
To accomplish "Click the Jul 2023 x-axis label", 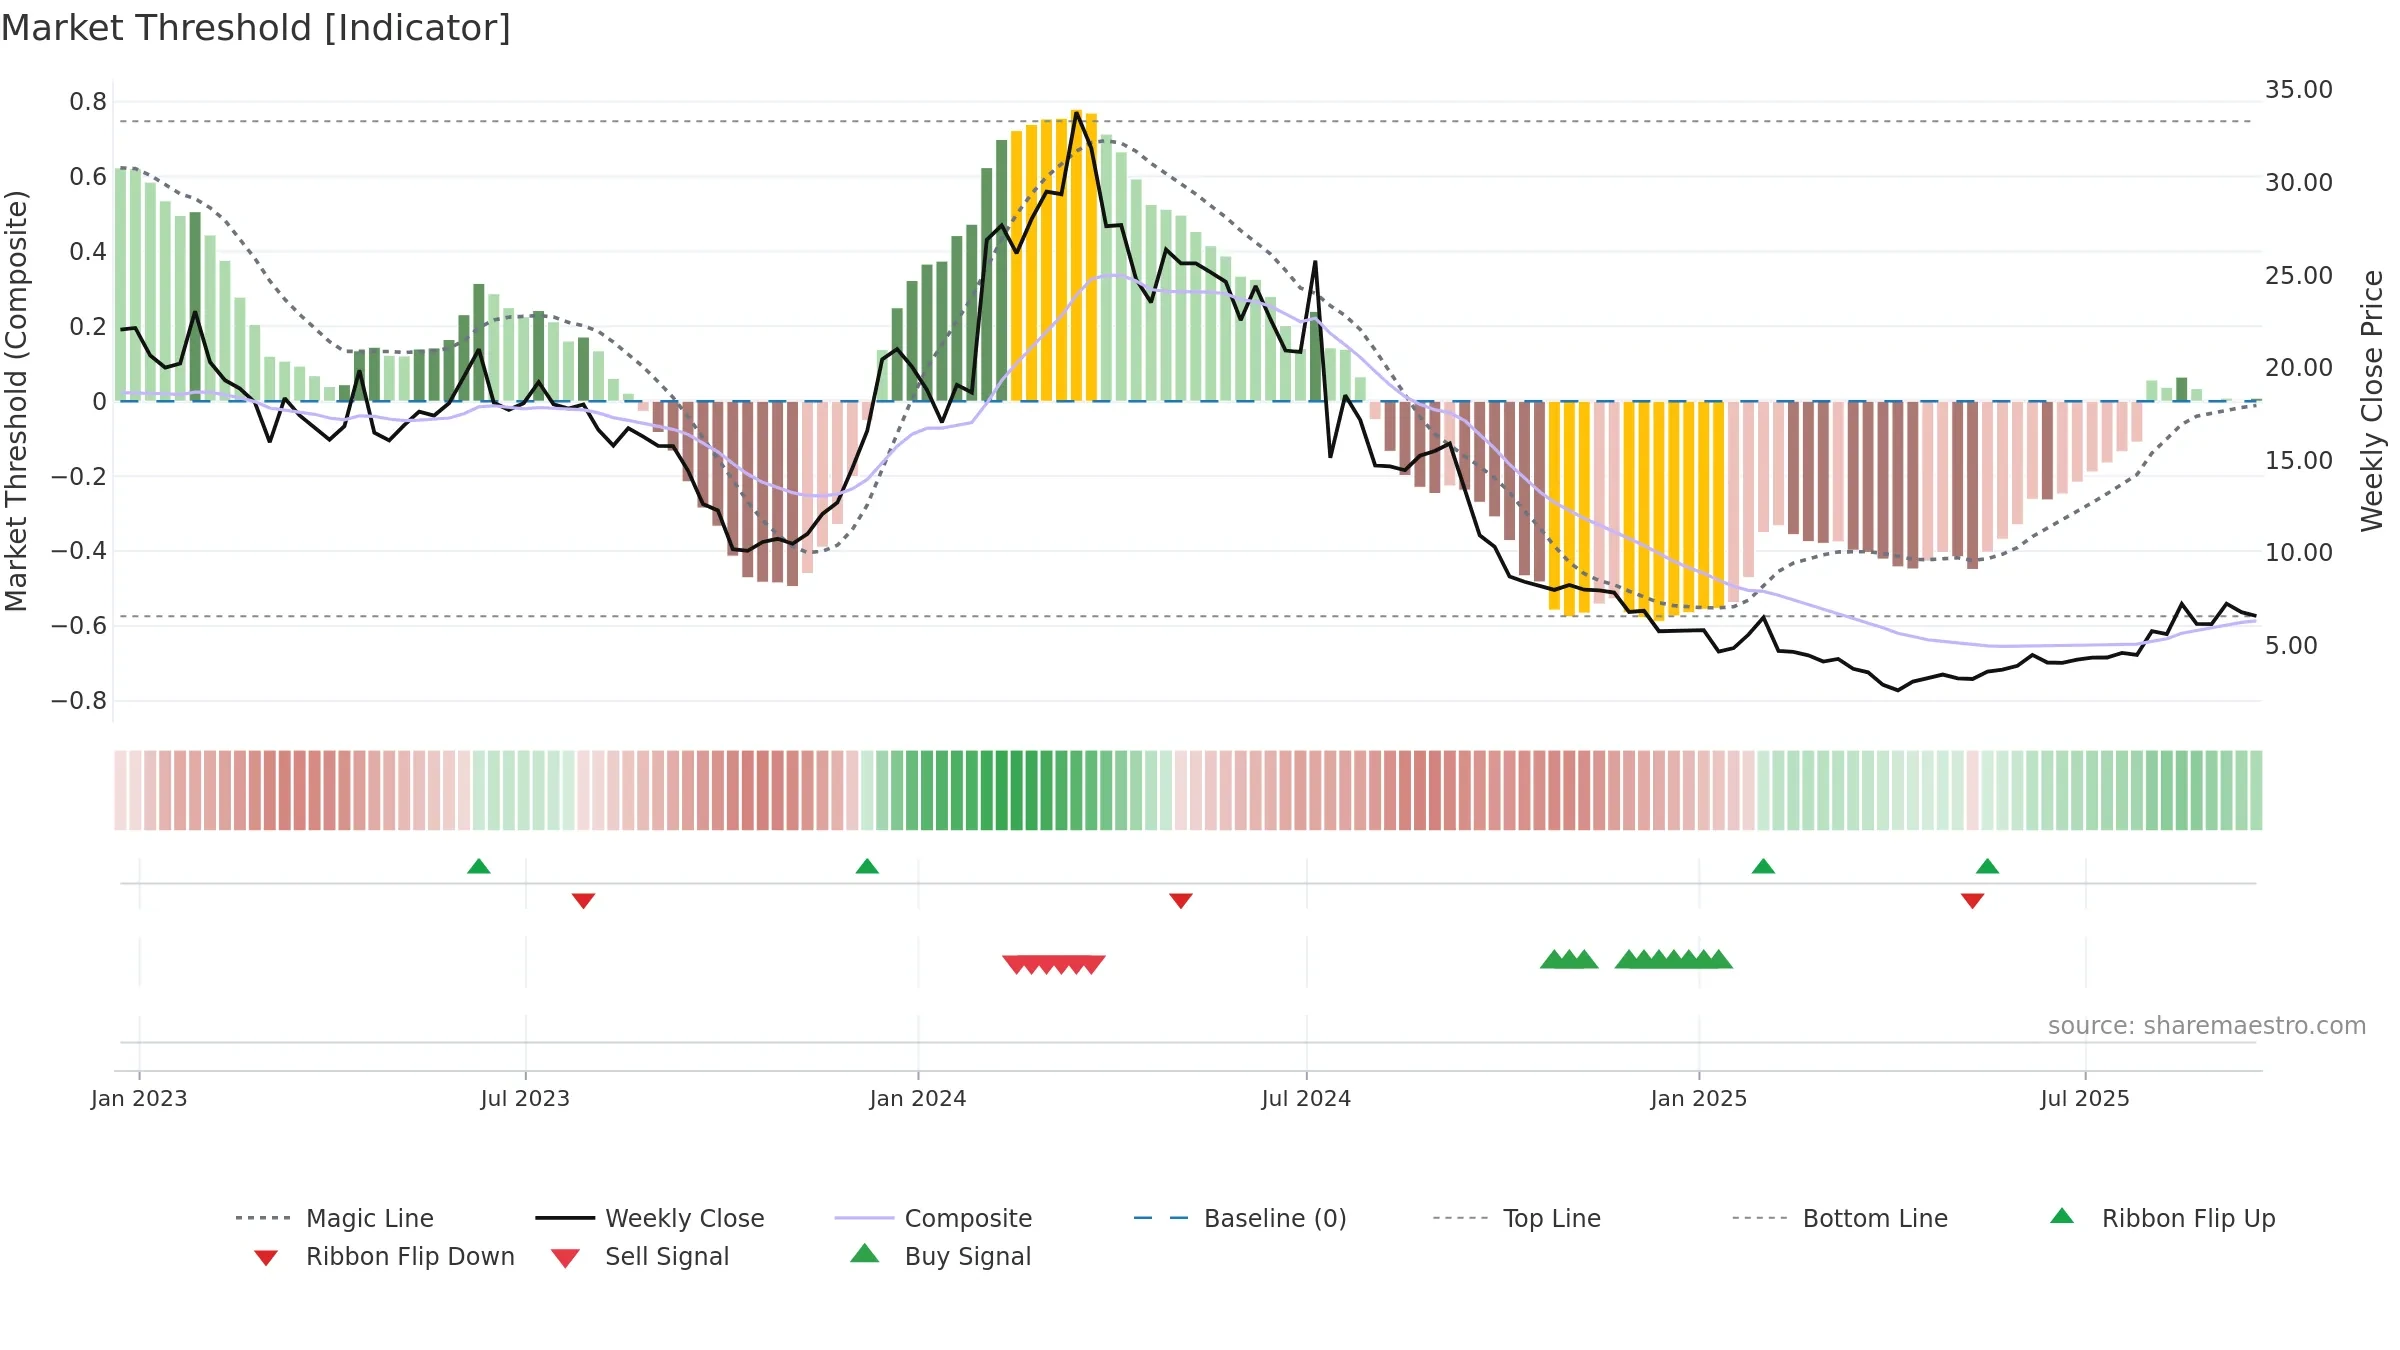I will tap(525, 1098).
